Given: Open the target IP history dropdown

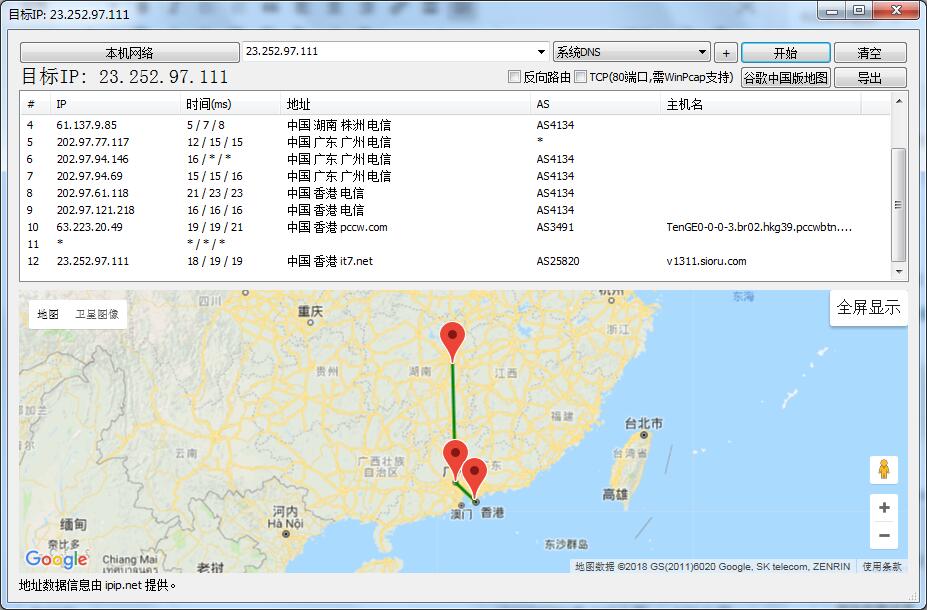Looking at the screenshot, I should (x=391, y=51).
